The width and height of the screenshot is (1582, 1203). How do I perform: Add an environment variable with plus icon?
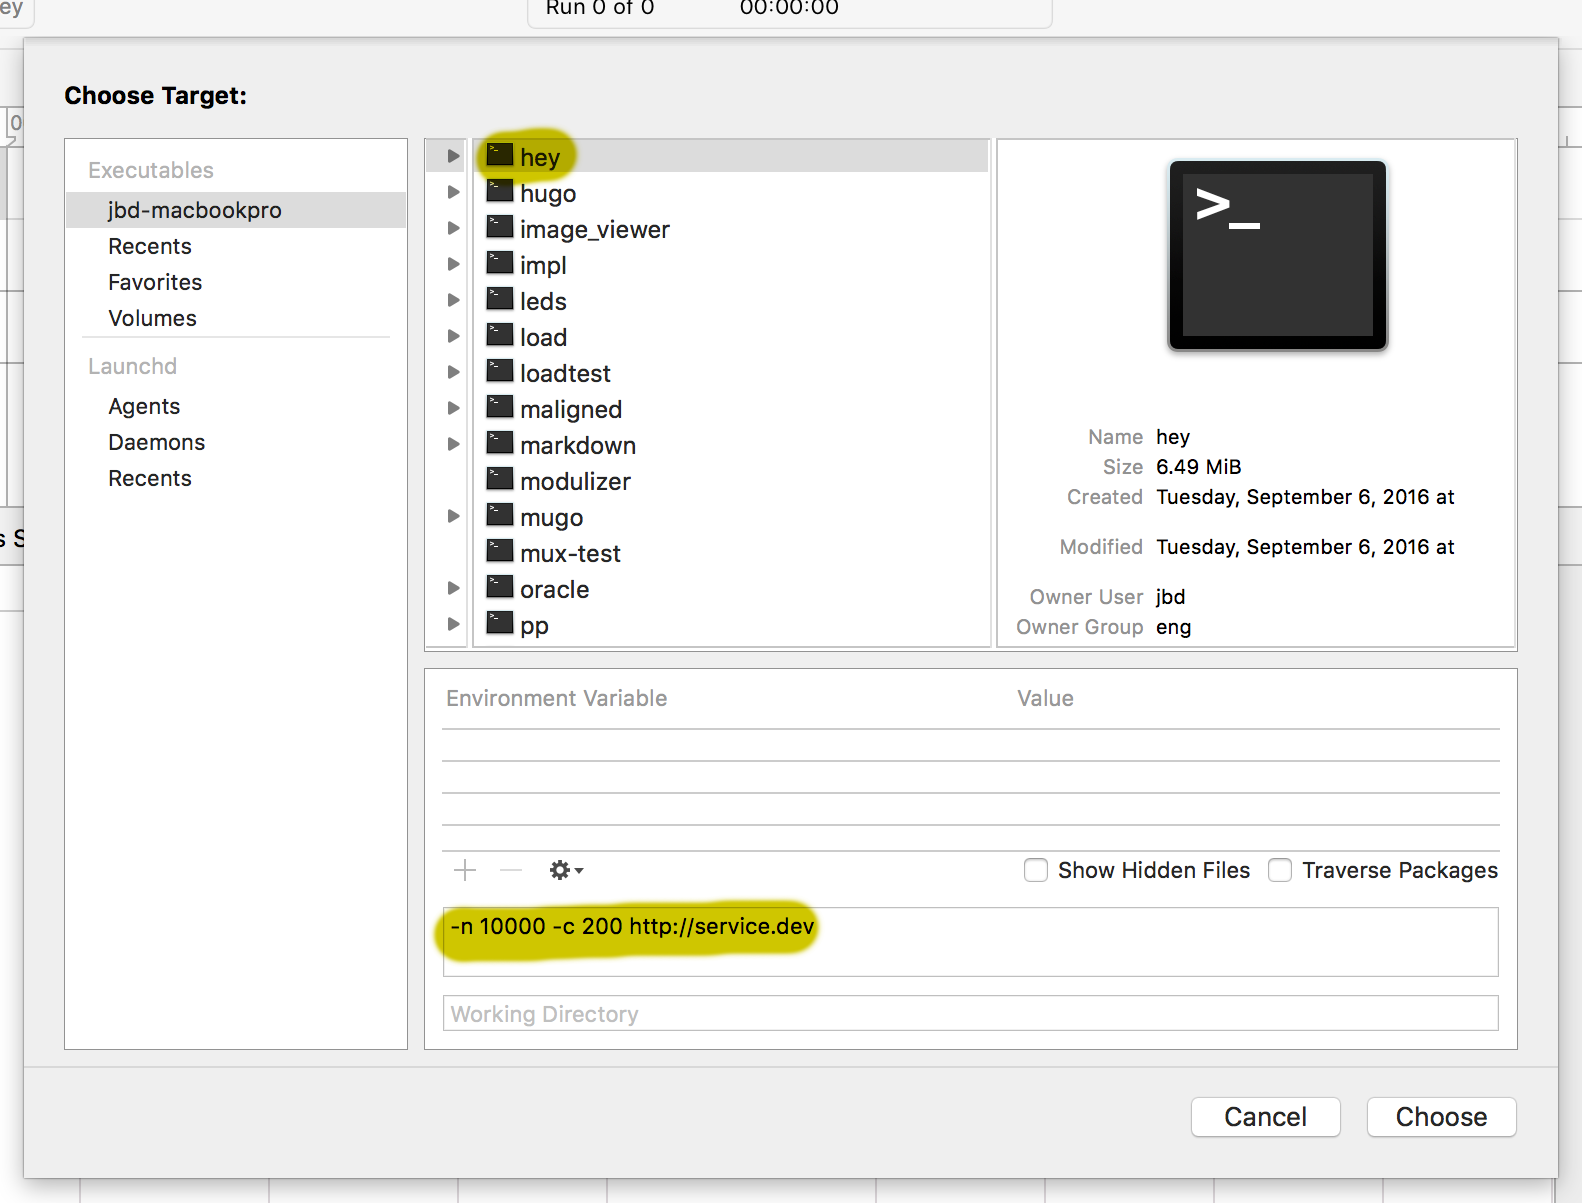(465, 870)
